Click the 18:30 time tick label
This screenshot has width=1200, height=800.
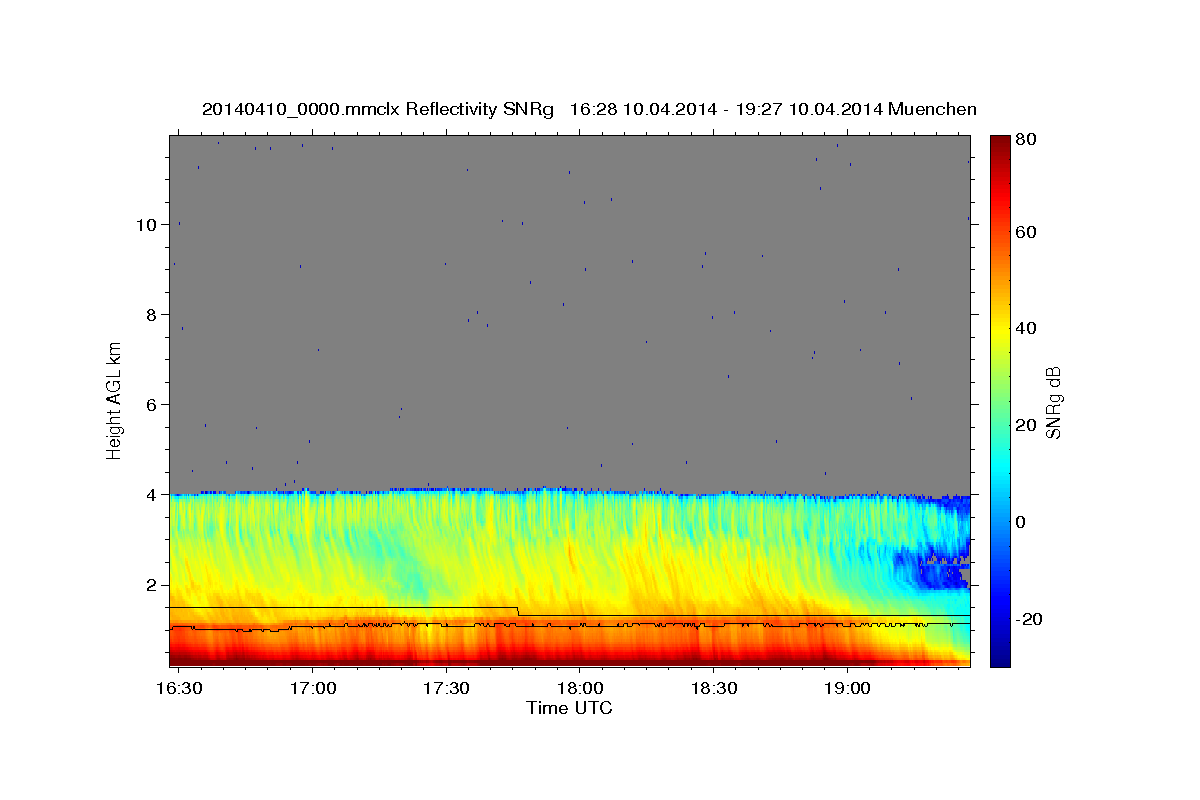tap(714, 689)
